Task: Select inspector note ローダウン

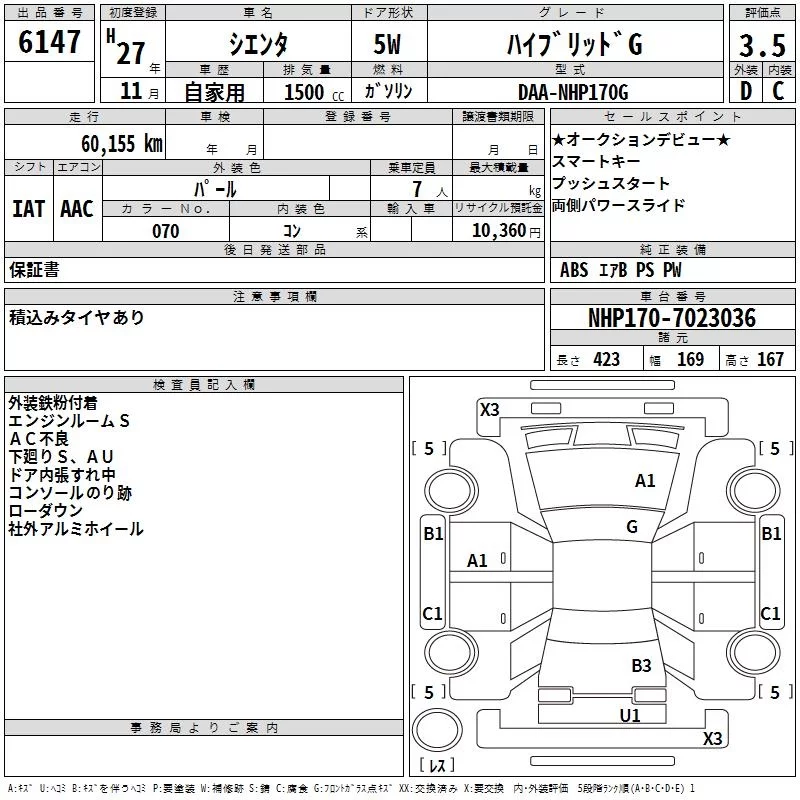Action: [45, 511]
